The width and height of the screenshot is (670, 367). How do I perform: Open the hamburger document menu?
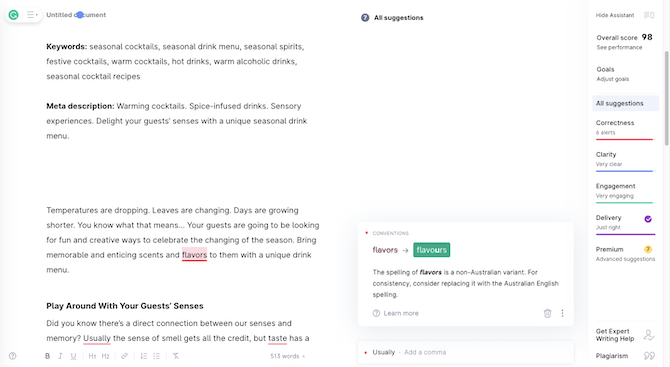coord(32,15)
